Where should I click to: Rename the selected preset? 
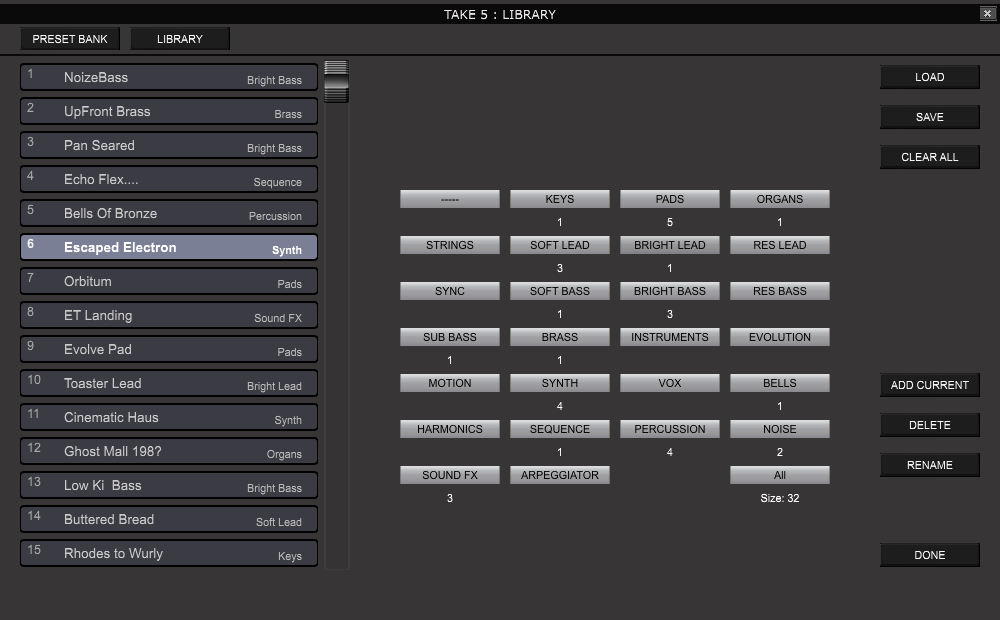[930, 465]
